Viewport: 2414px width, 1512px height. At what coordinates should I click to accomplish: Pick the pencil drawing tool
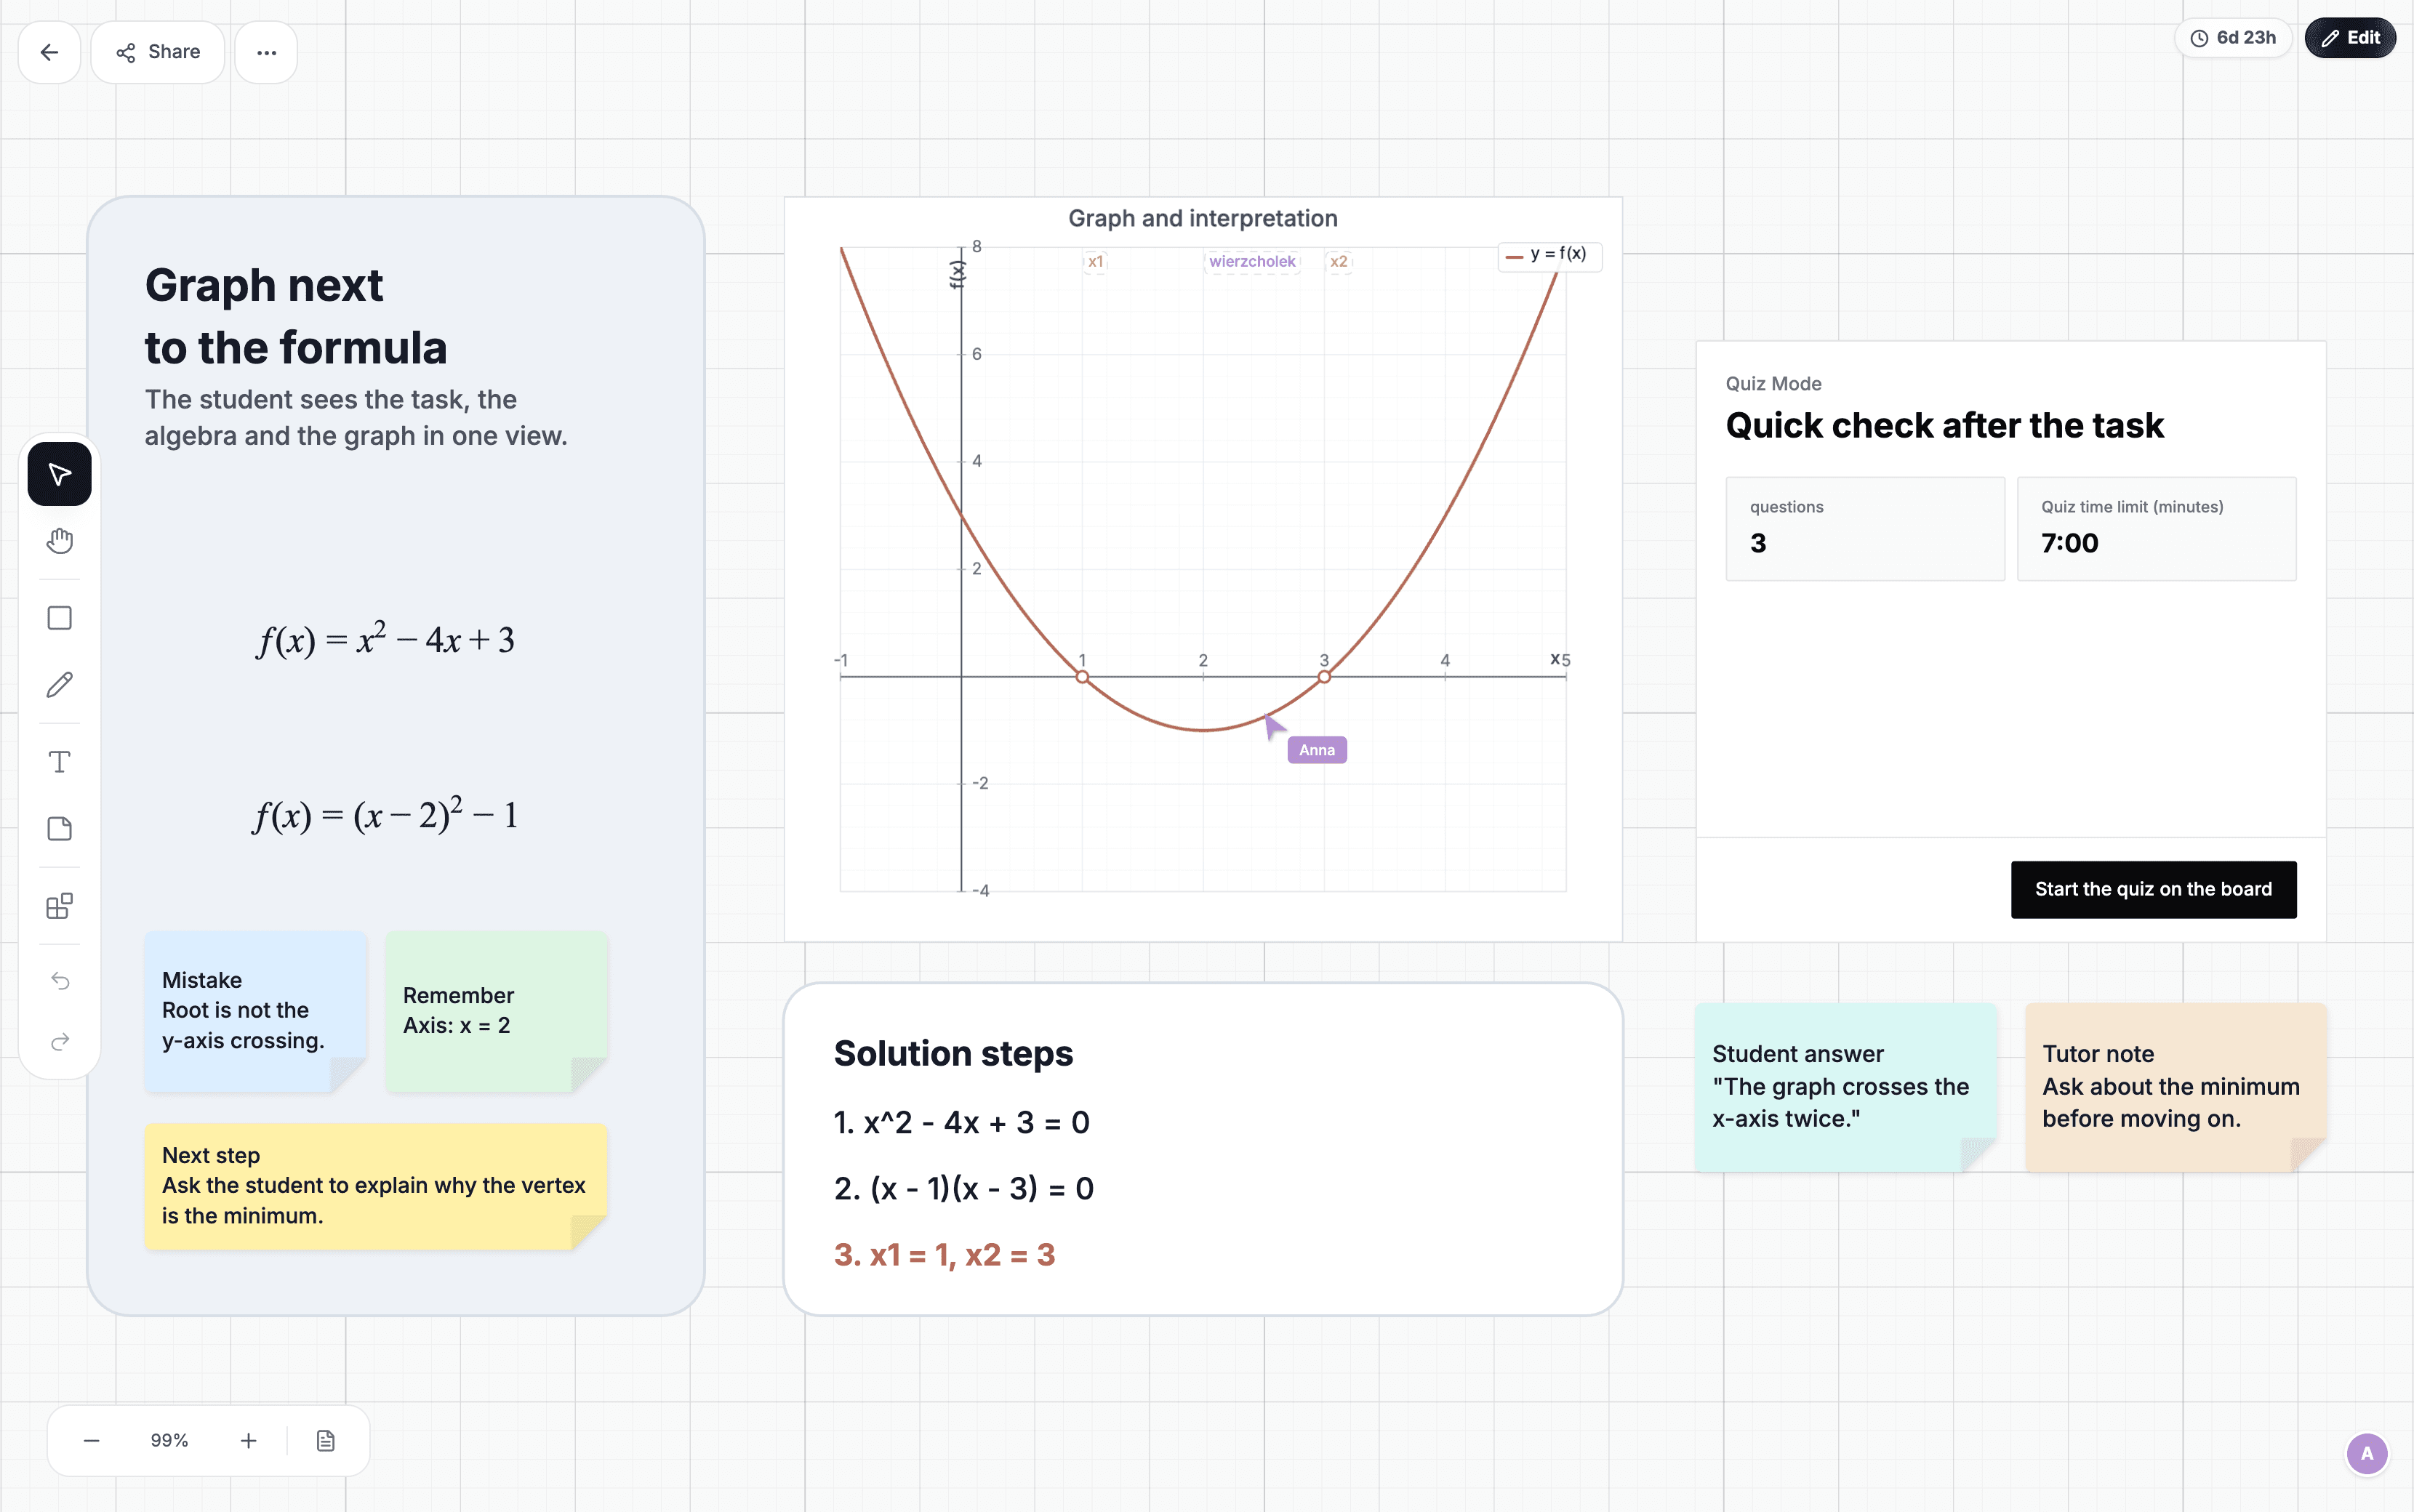(x=59, y=685)
